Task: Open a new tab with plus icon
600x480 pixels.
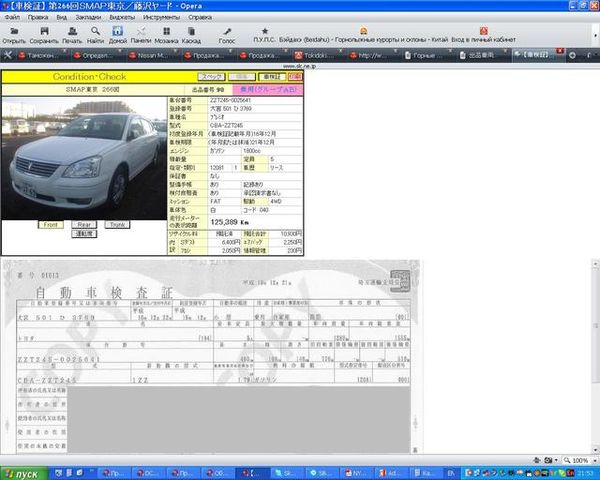Action: click(572, 56)
